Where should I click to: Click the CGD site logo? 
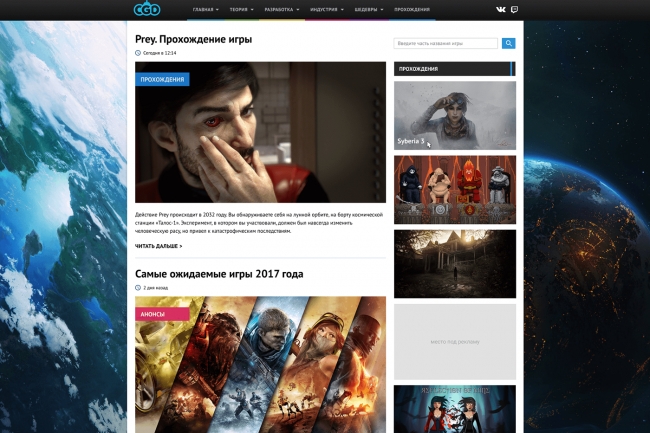tap(147, 8)
